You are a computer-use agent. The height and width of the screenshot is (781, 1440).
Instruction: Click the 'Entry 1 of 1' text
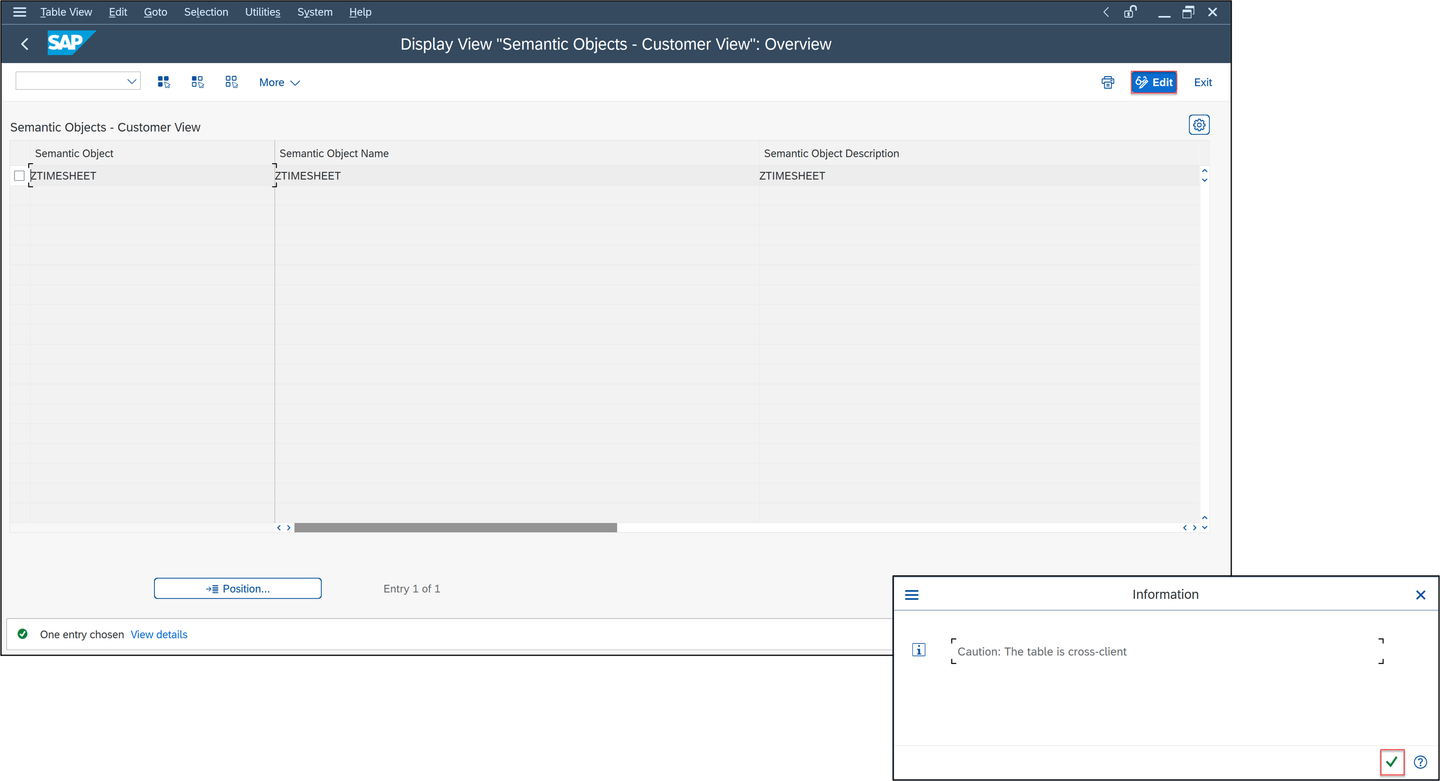point(412,588)
